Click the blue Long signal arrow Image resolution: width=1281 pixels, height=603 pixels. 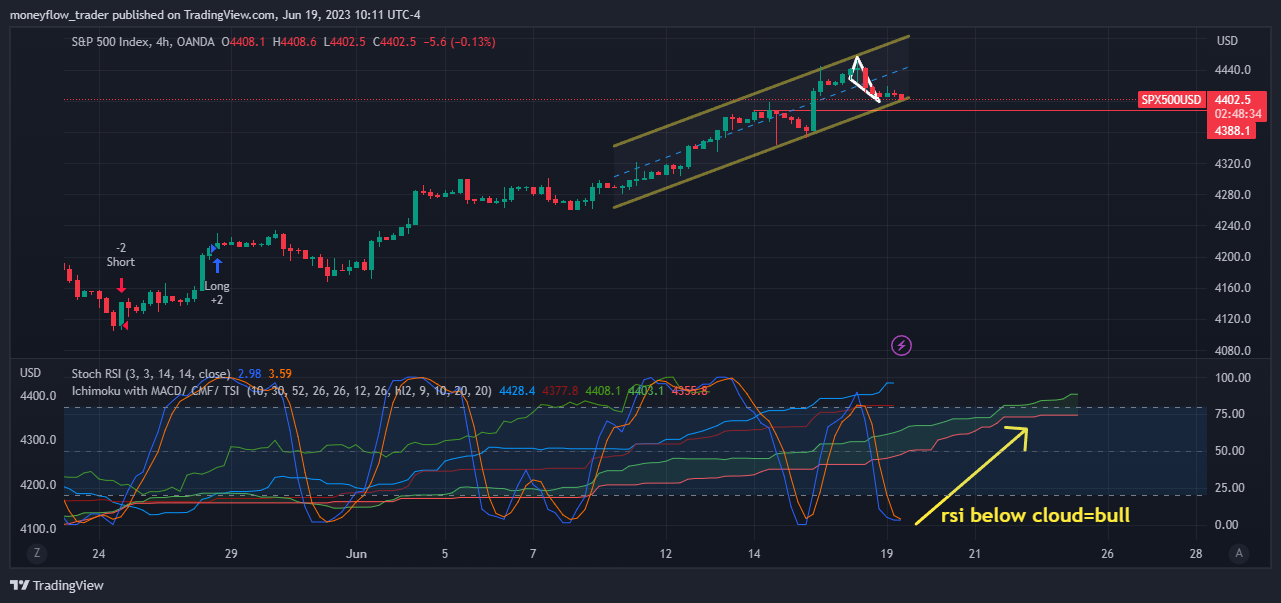217,265
